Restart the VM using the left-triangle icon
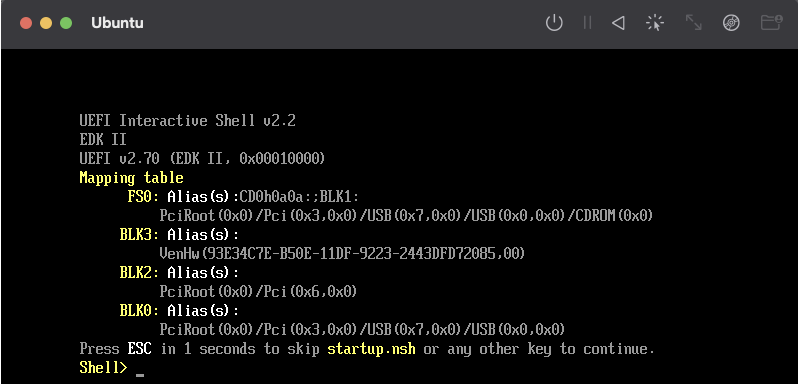This screenshot has width=798, height=384. tap(618, 23)
